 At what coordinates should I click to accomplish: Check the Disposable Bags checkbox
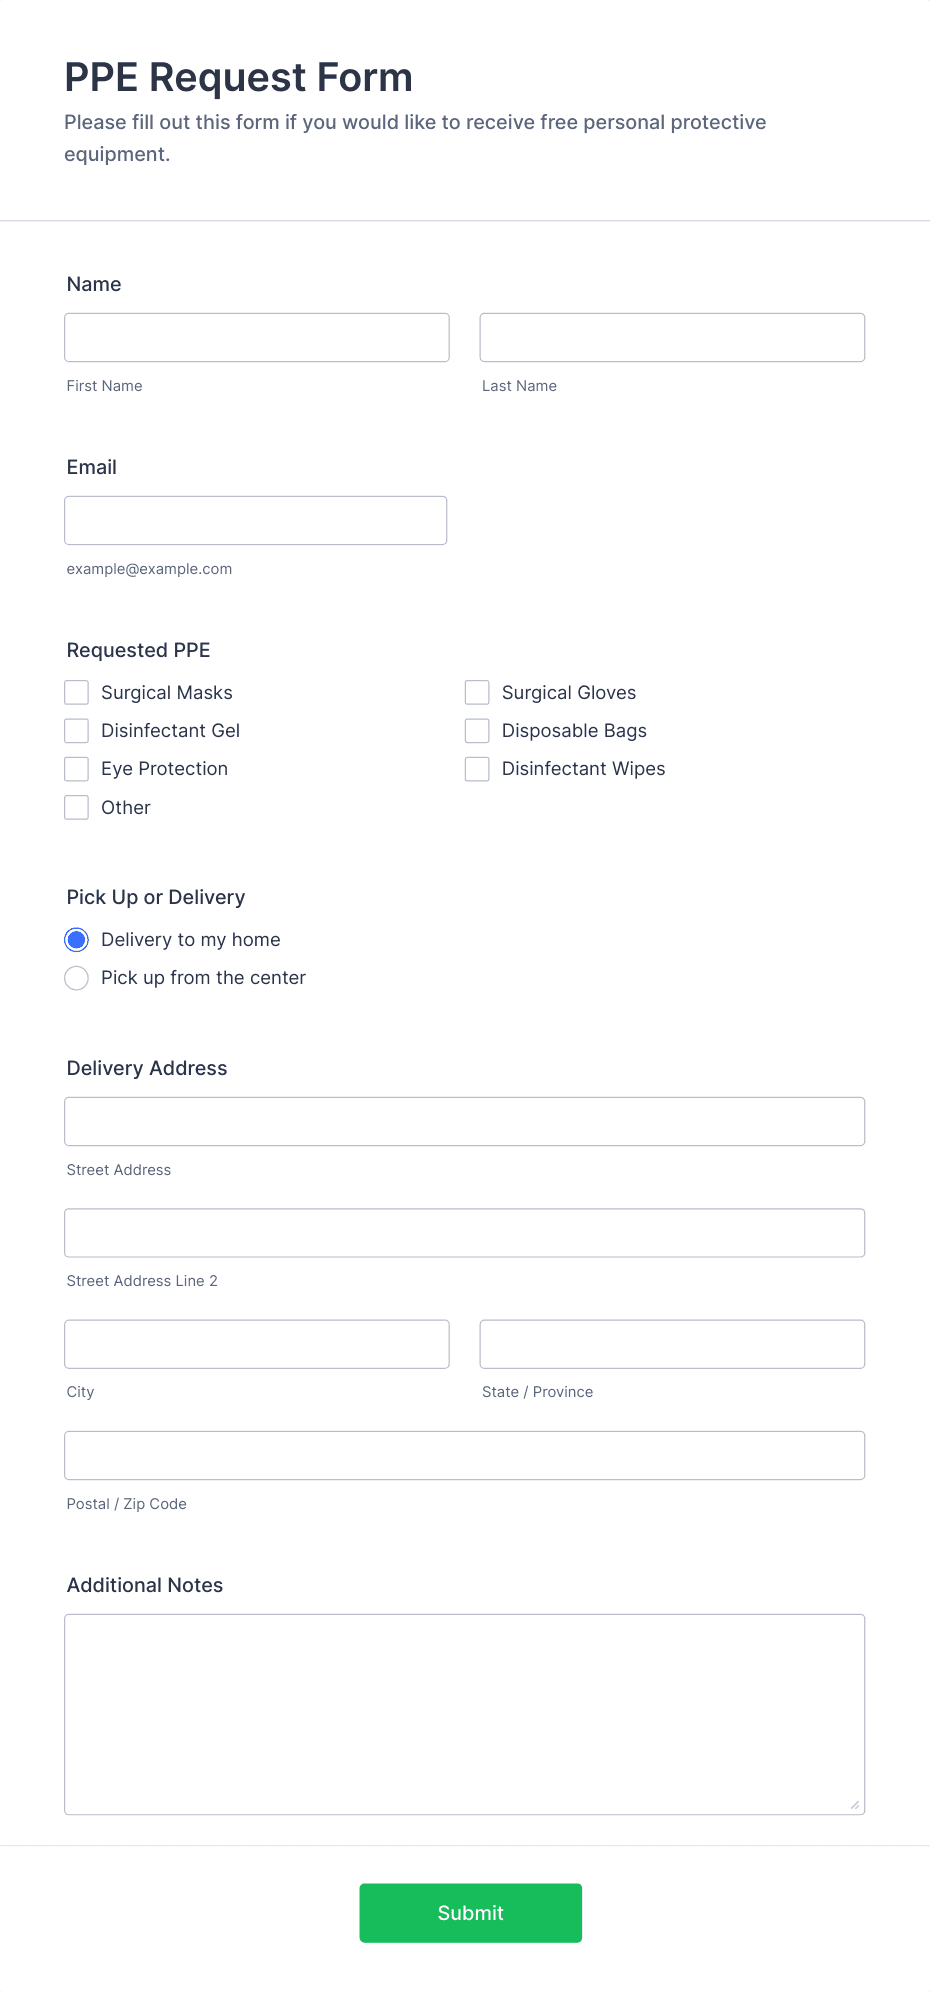point(476,730)
